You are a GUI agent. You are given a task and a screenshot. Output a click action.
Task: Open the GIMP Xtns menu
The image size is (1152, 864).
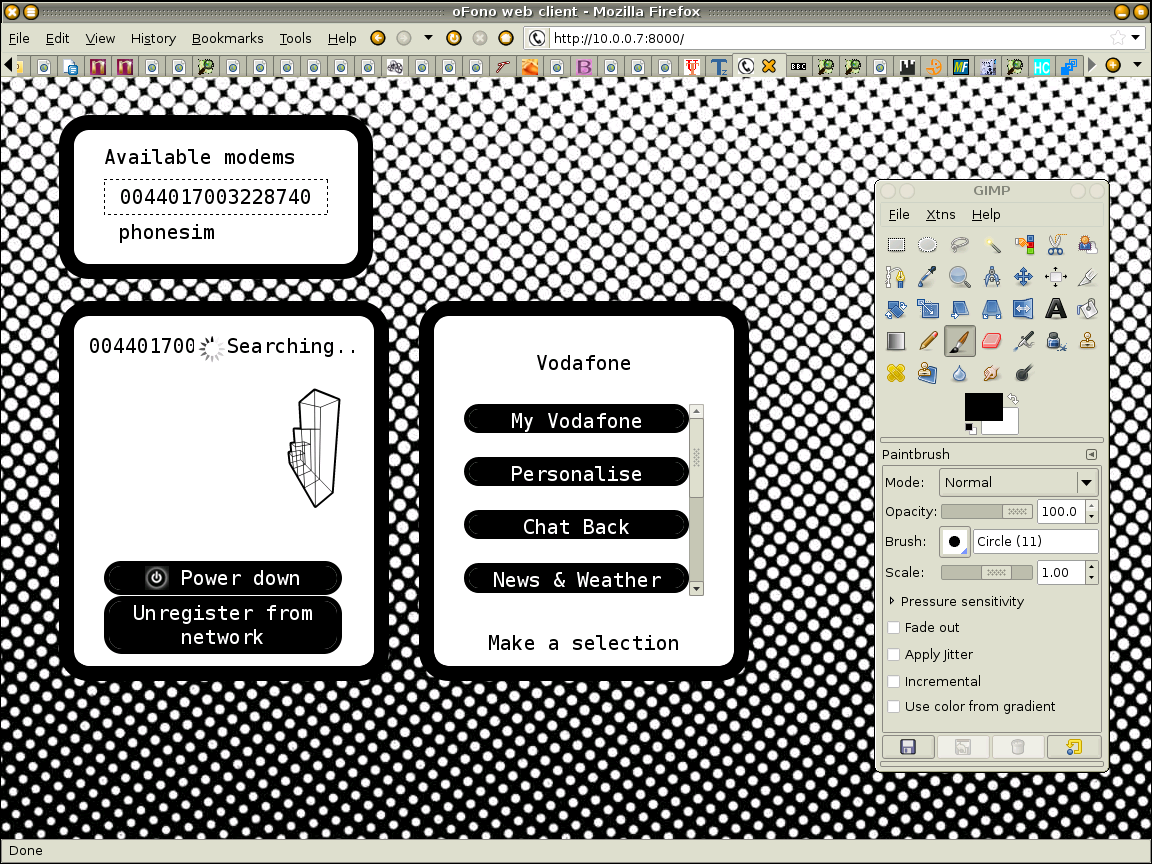pyautogui.click(x=940, y=215)
